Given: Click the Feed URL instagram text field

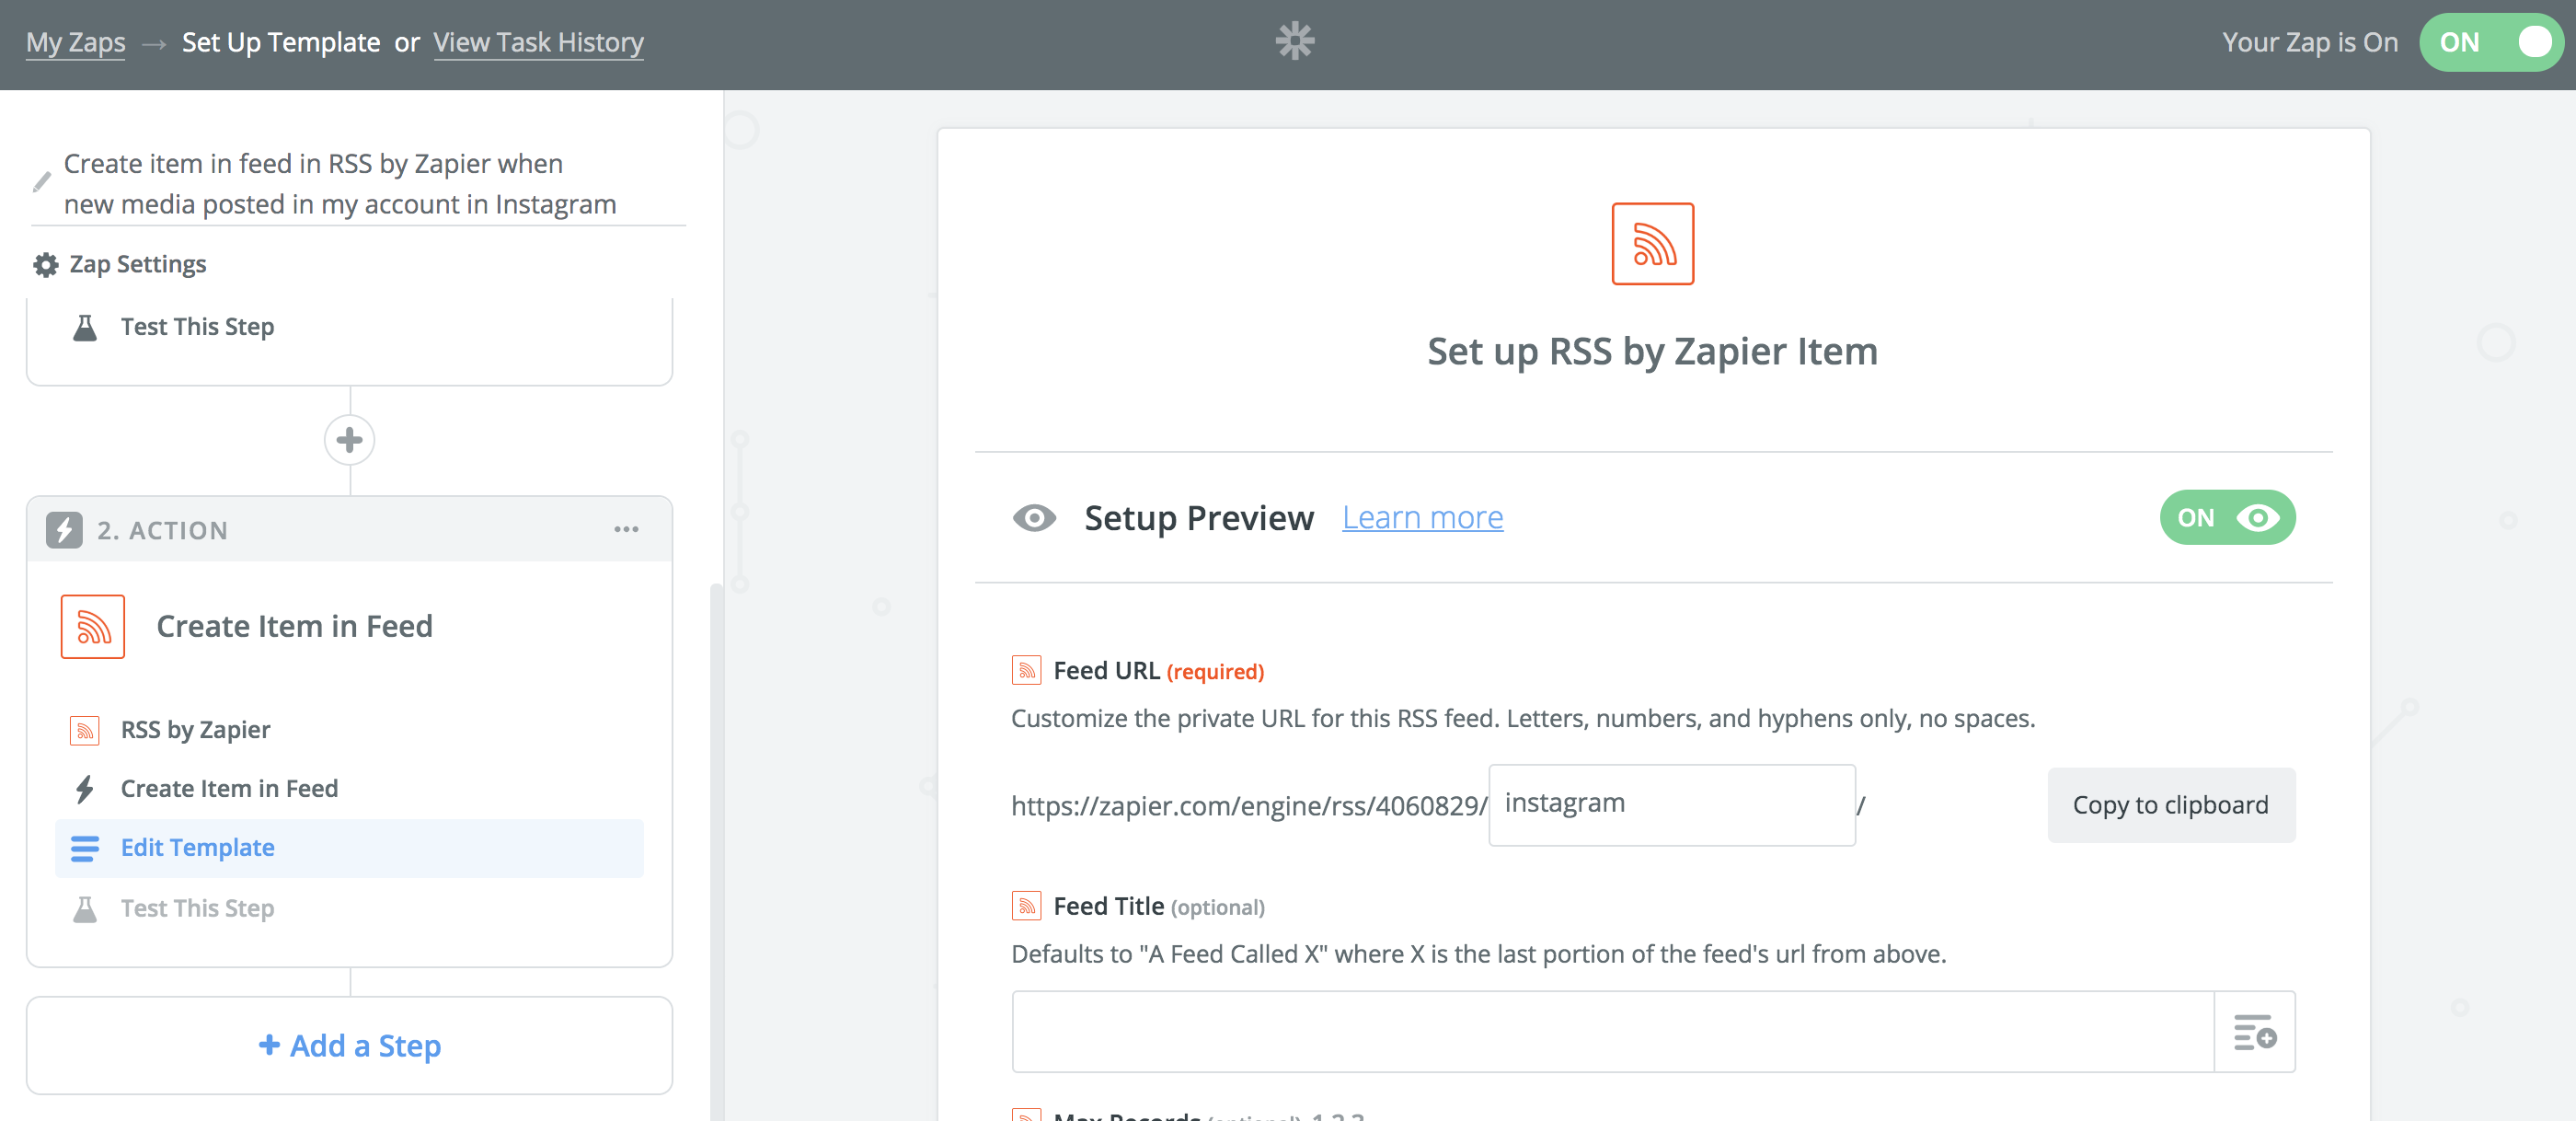Looking at the screenshot, I should (x=1671, y=805).
